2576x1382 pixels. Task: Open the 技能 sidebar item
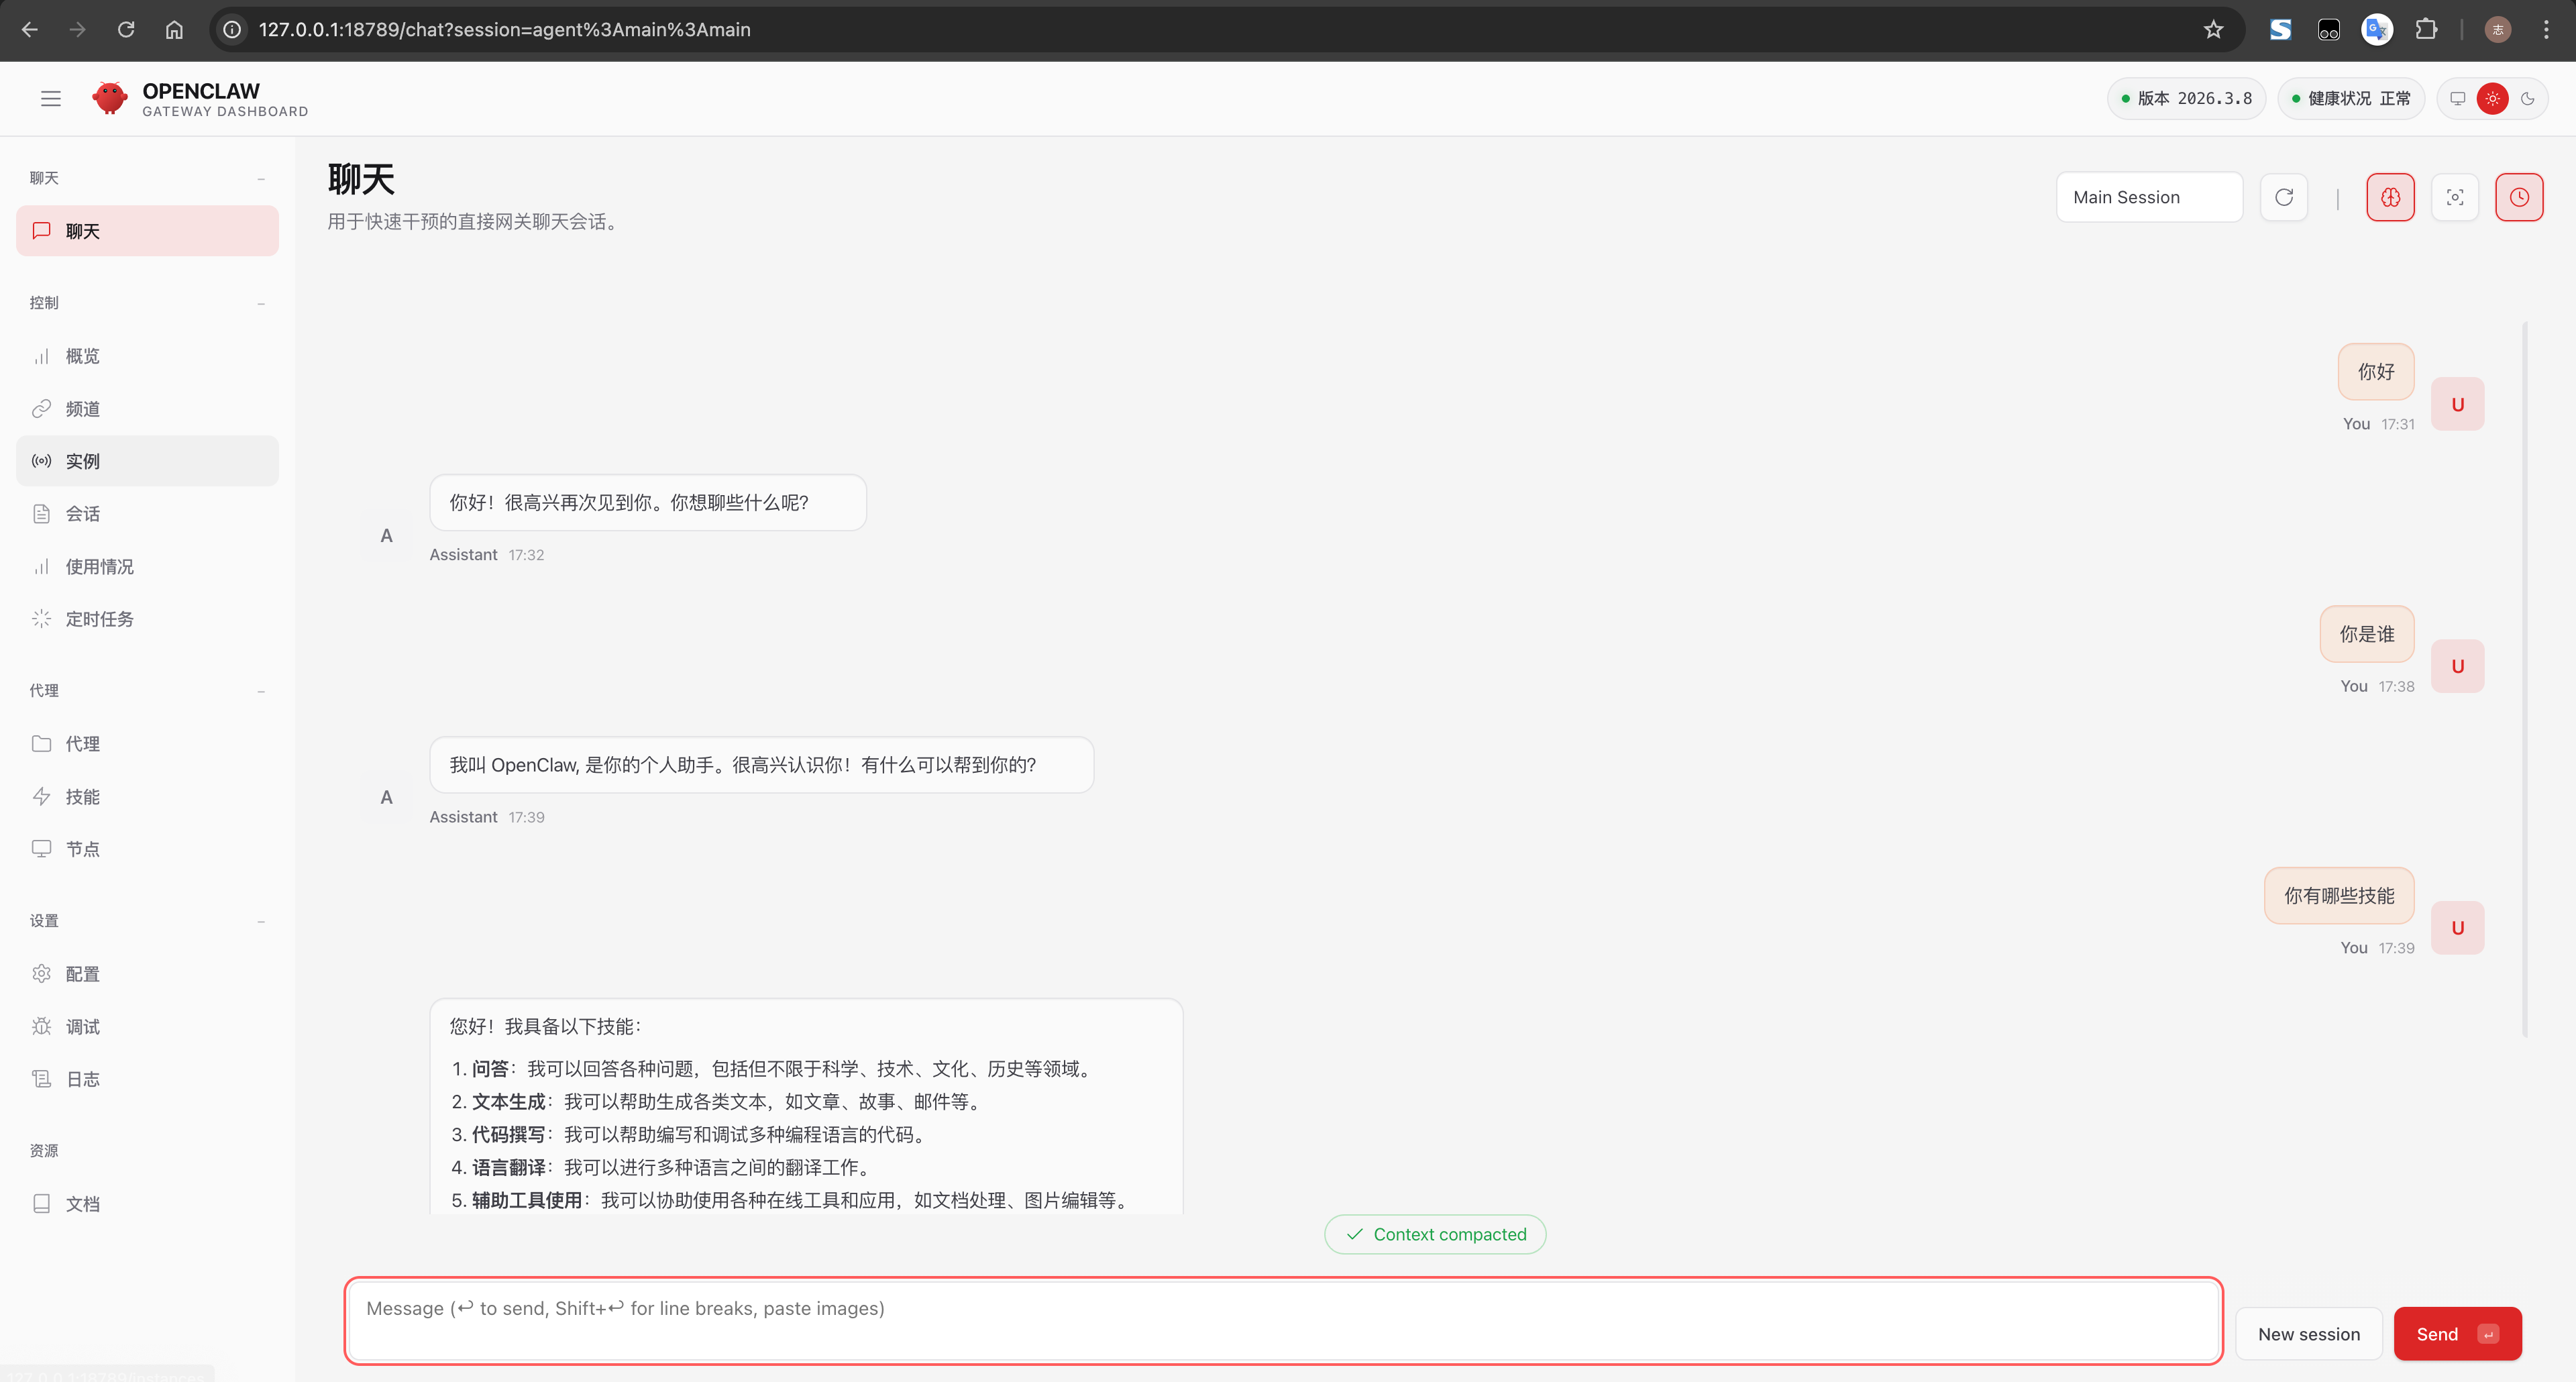coord(82,796)
